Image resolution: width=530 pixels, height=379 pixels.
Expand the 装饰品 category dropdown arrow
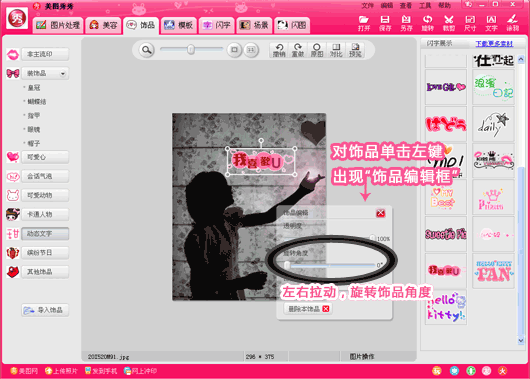point(63,74)
